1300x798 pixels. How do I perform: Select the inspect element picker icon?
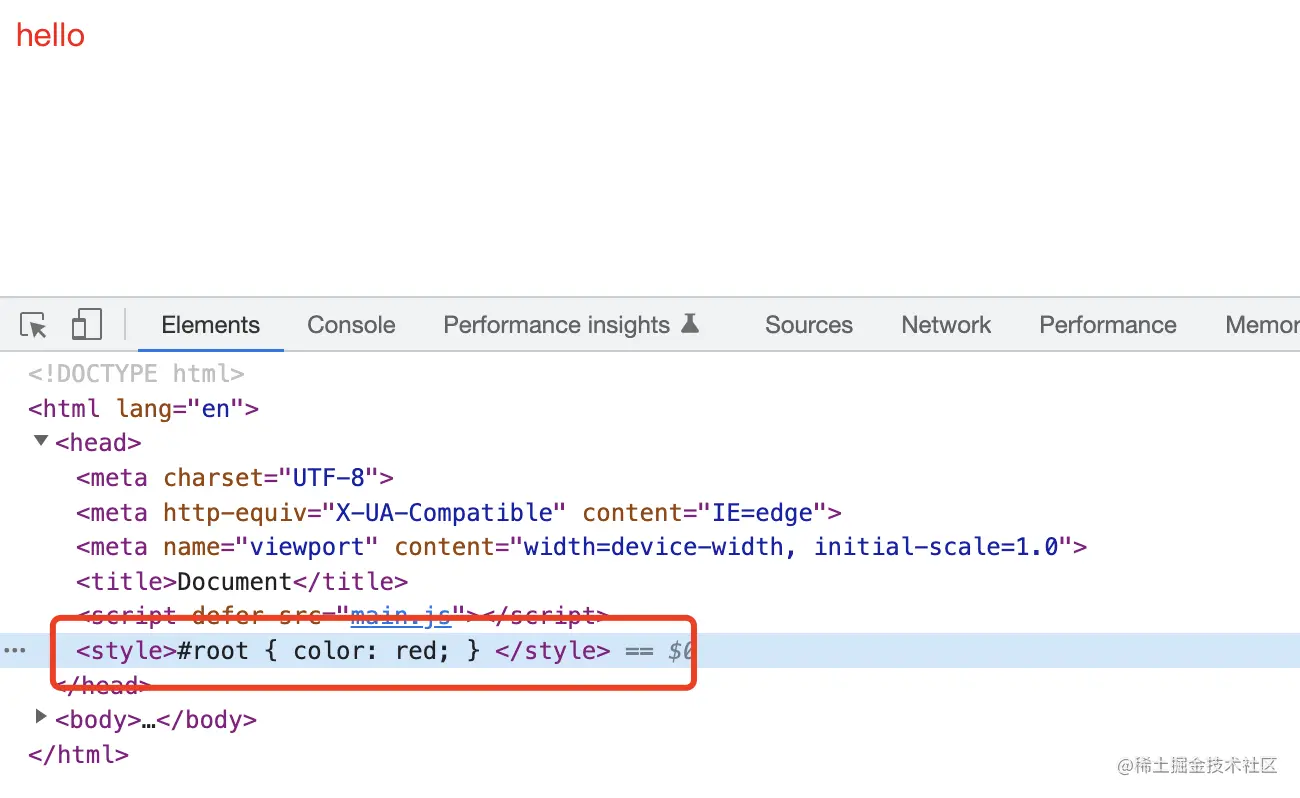pos(33,325)
